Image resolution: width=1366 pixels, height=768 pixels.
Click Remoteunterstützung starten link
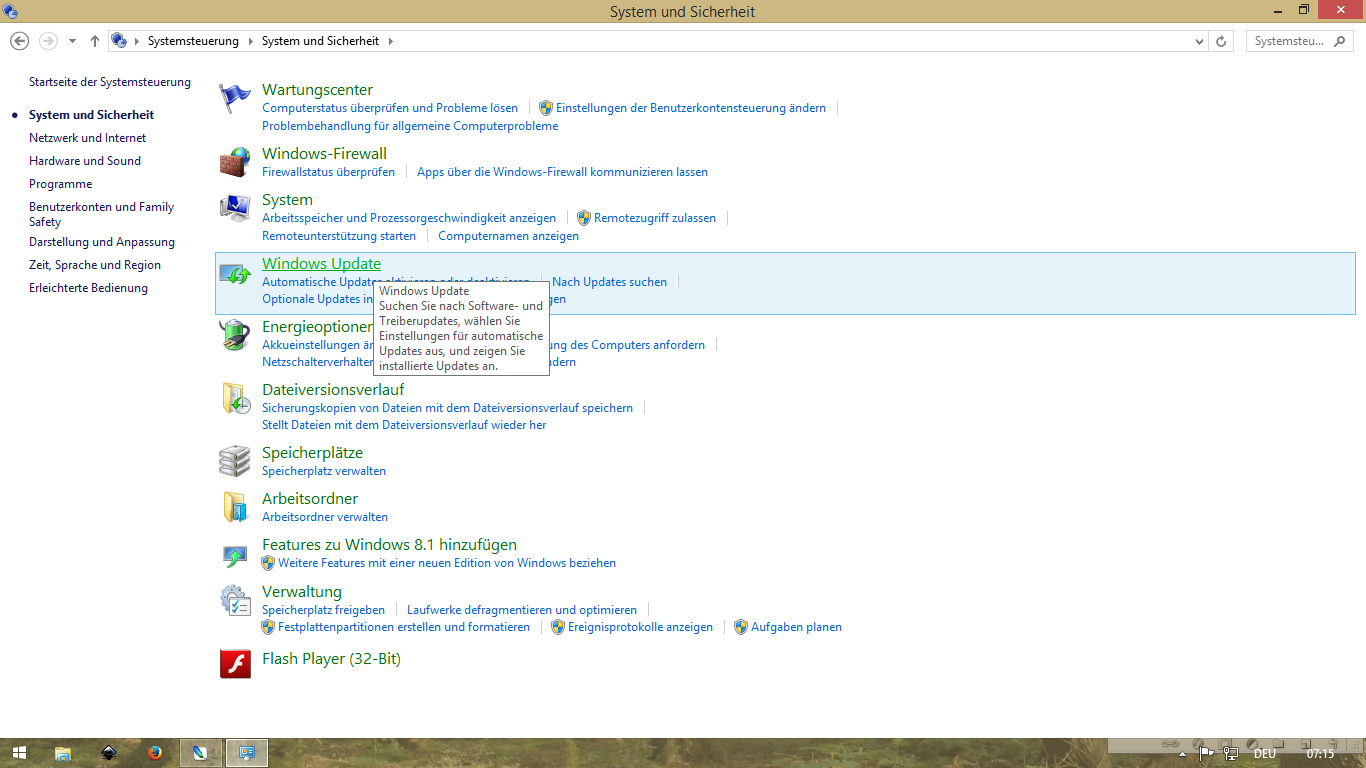pos(339,236)
